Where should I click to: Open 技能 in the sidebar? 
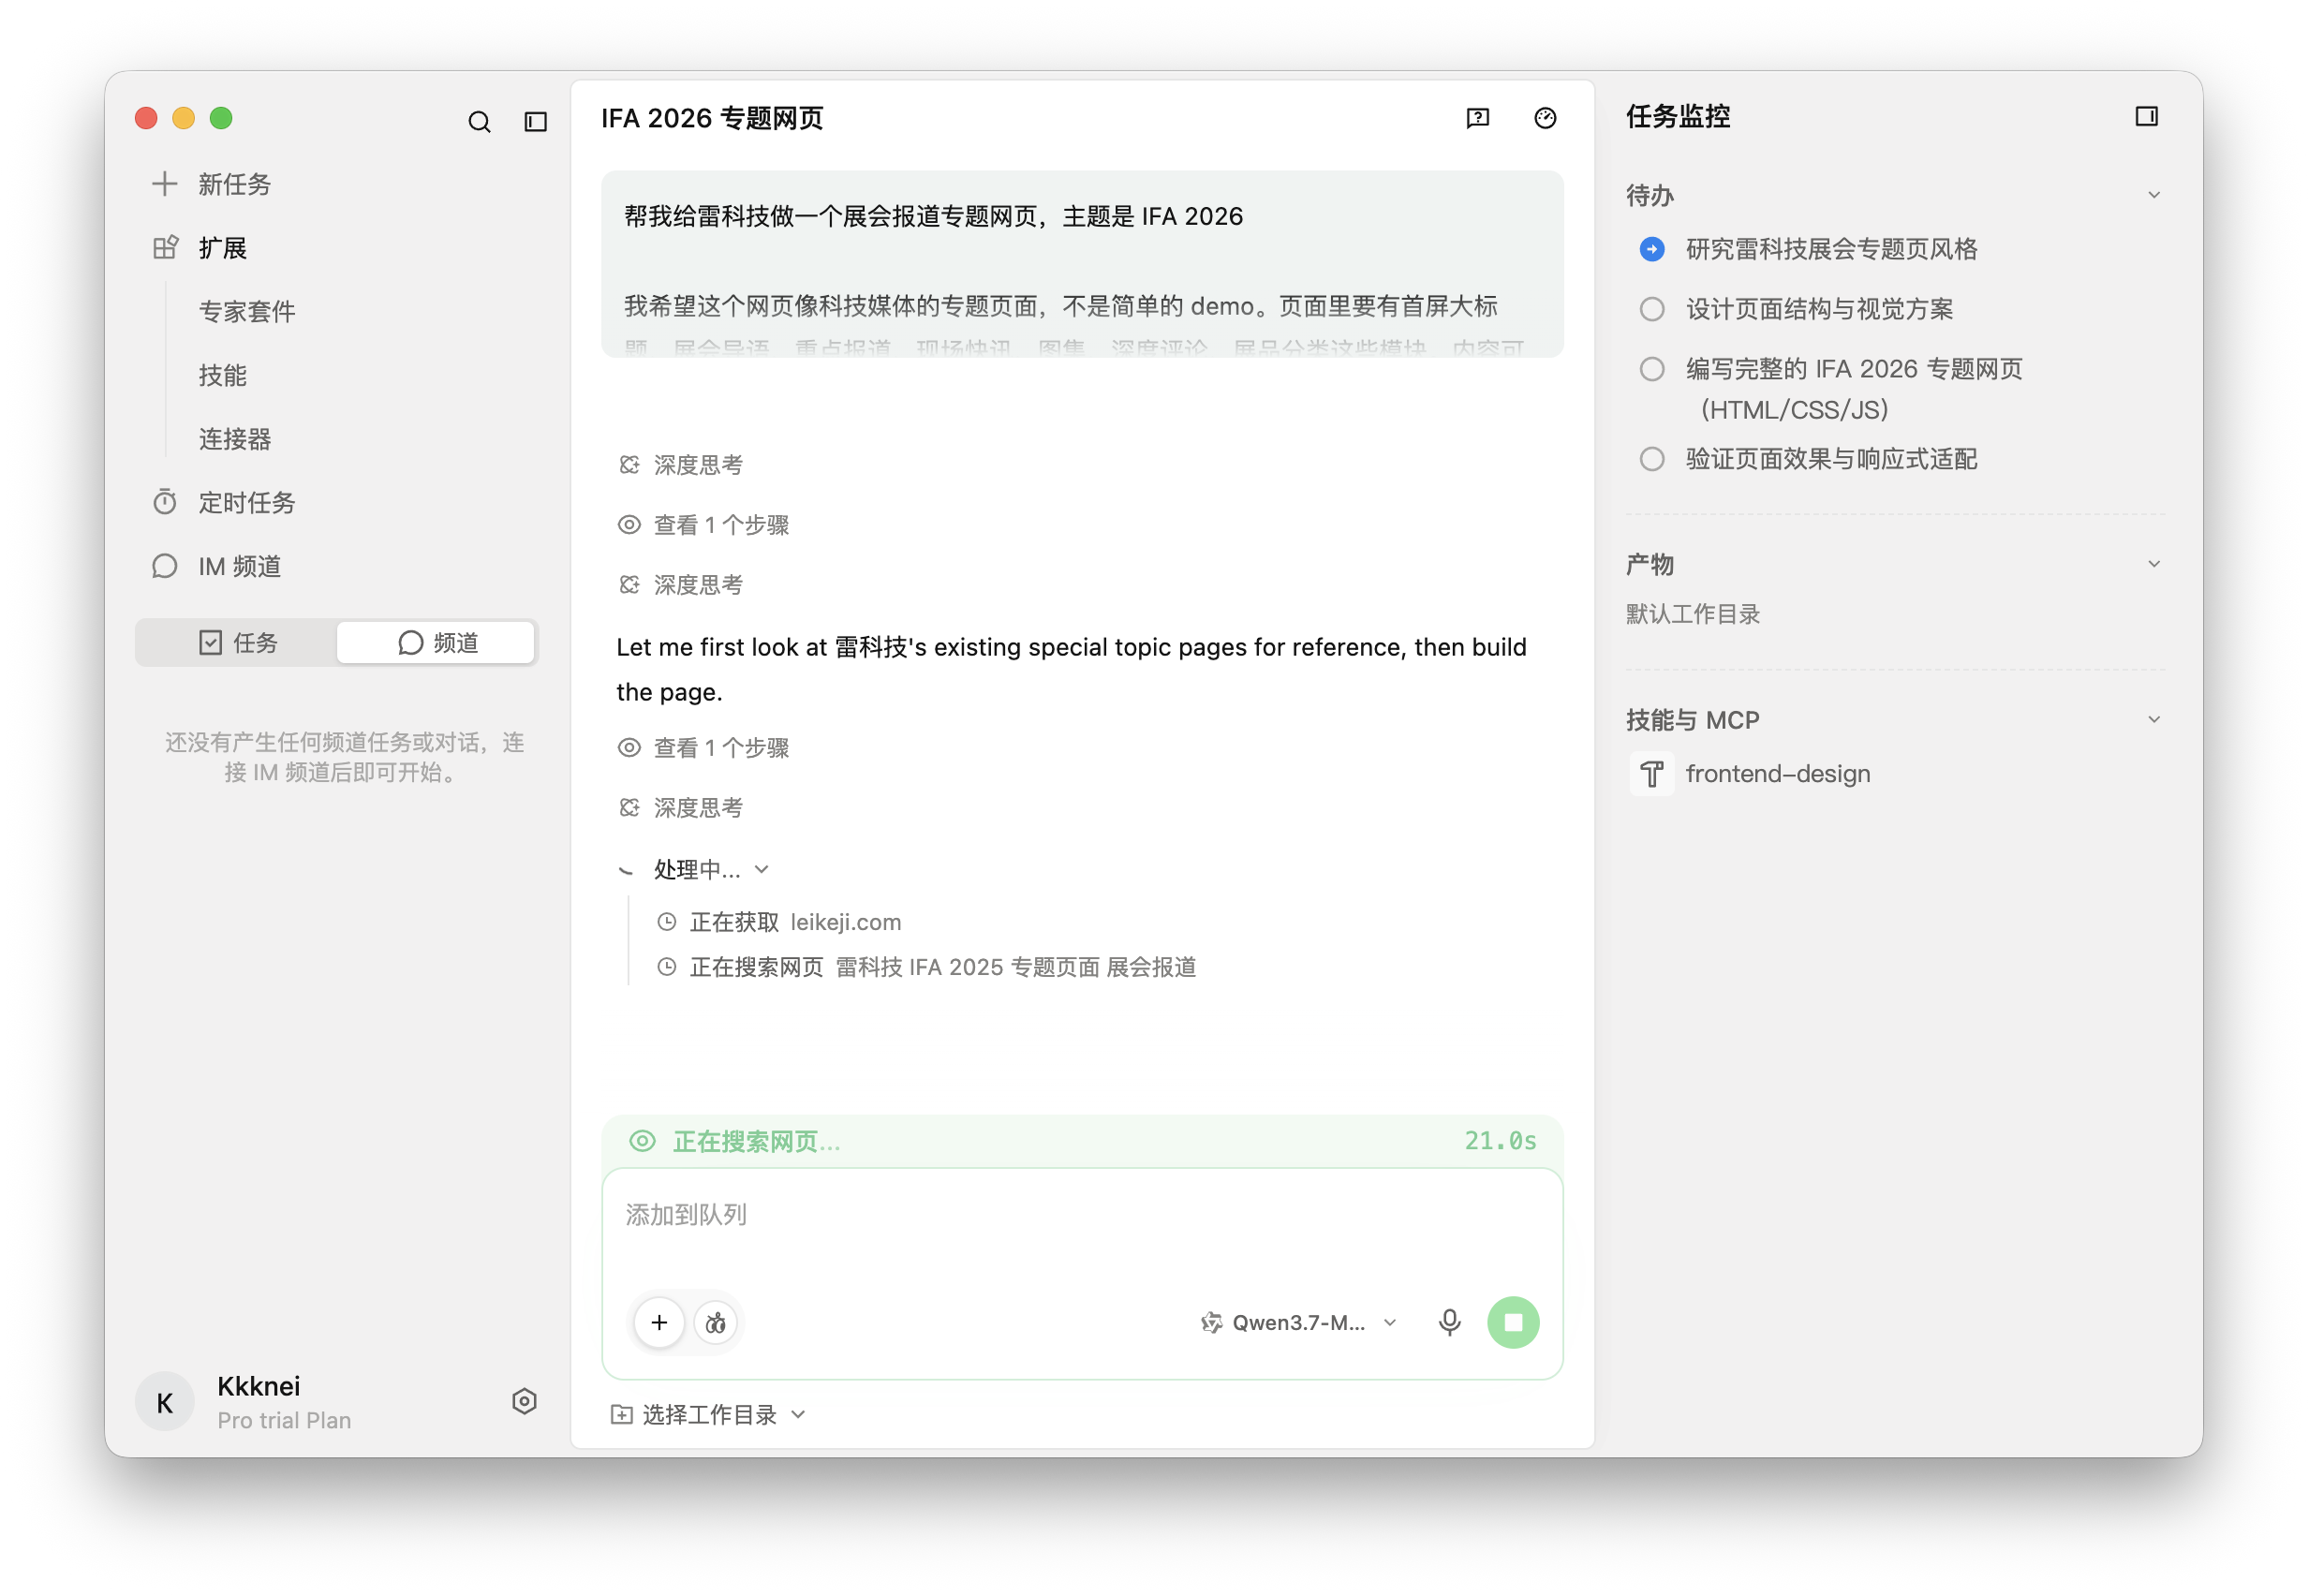click(x=222, y=375)
